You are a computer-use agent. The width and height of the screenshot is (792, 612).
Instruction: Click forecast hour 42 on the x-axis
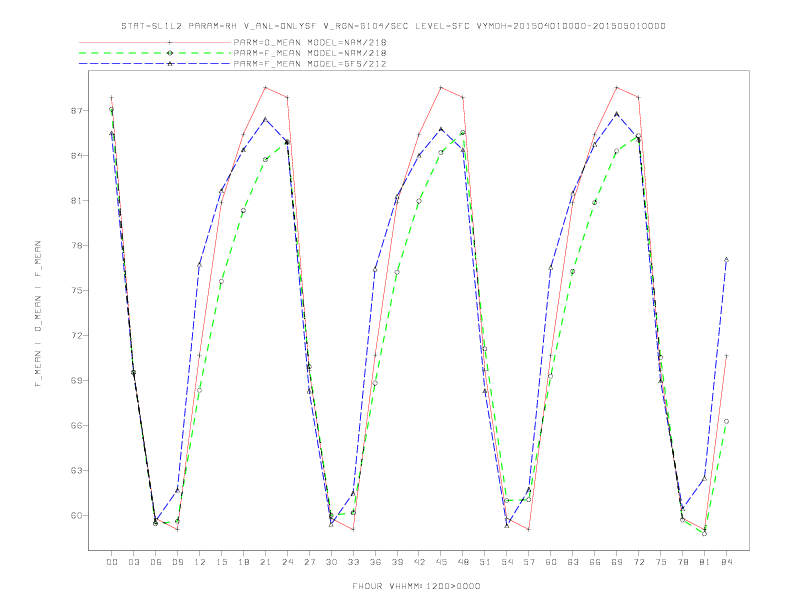point(419,562)
